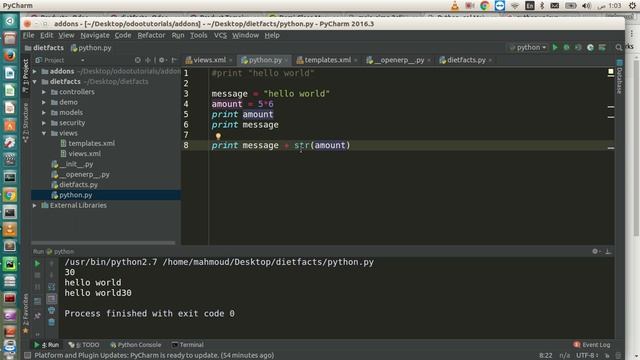Open Firefox from the Ubuntu launcher

tap(10, 55)
